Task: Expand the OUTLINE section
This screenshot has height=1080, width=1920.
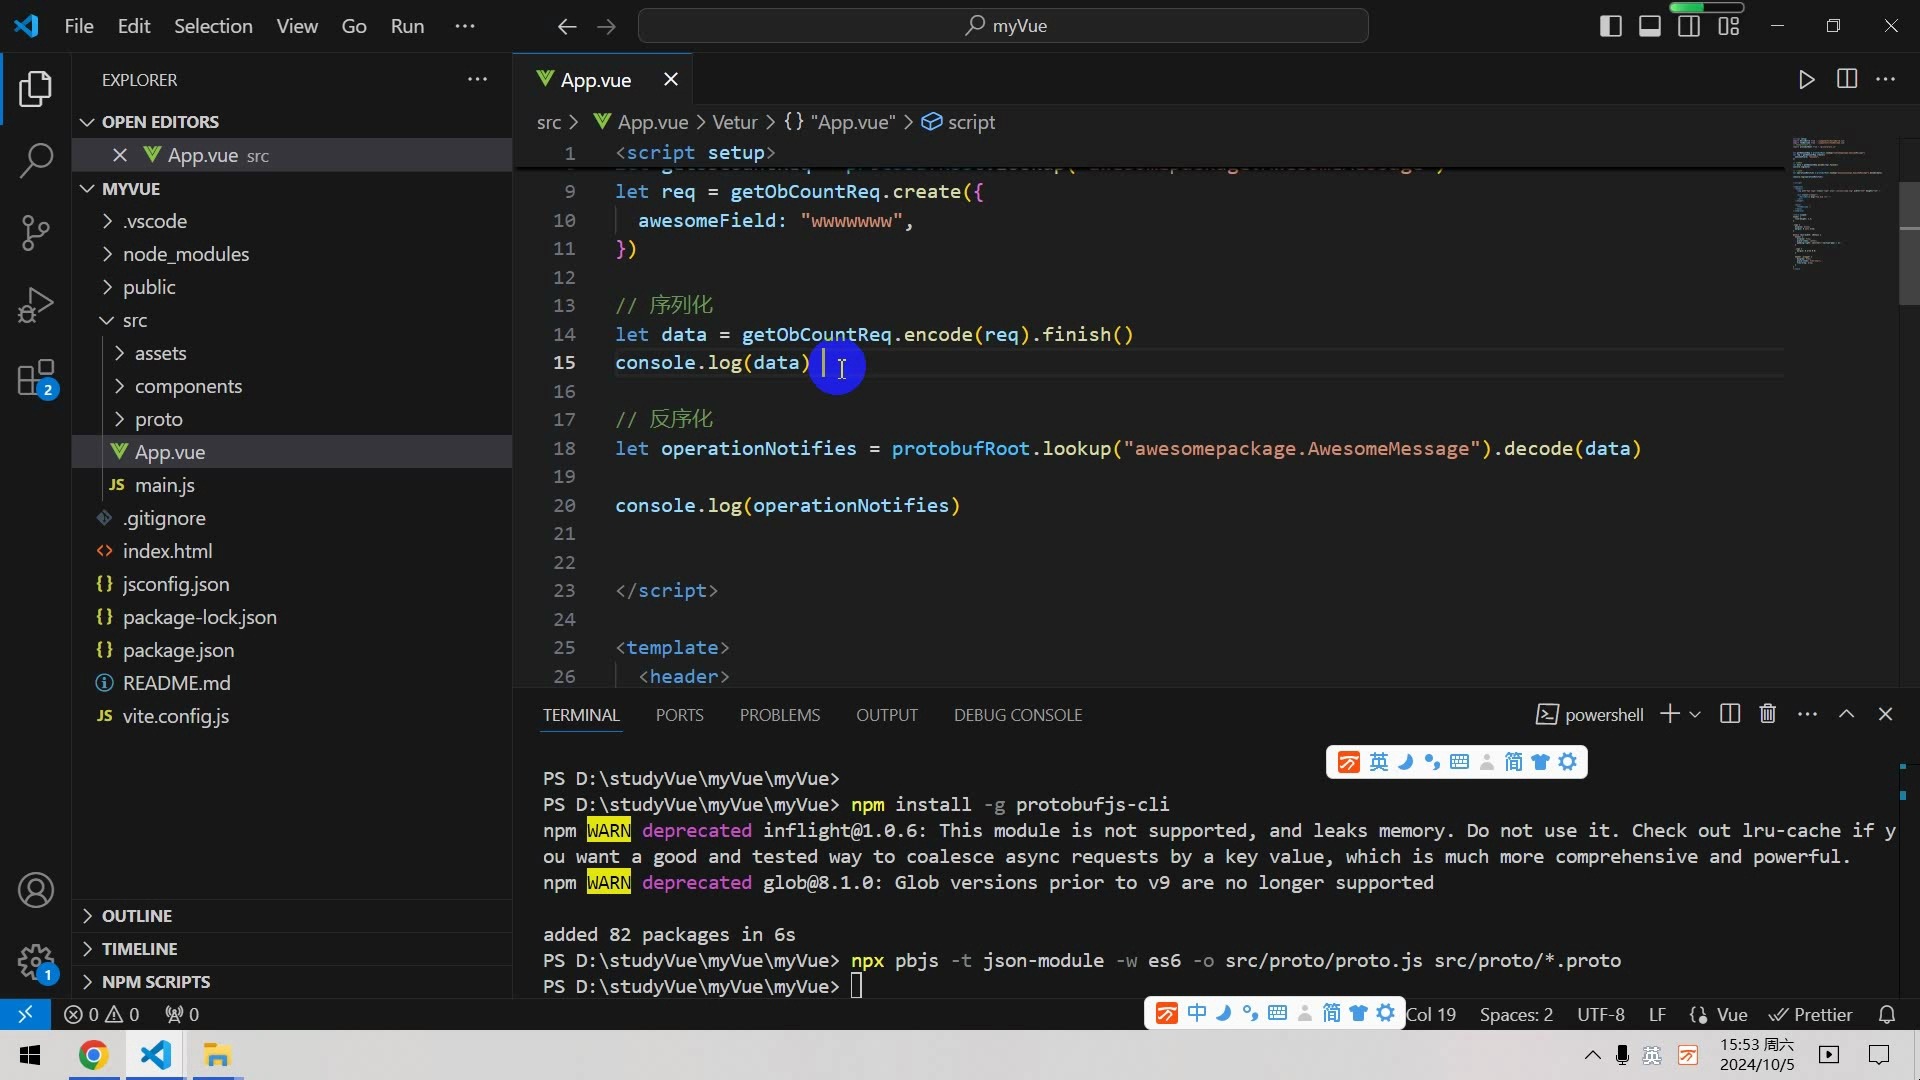Action: [137, 916]
